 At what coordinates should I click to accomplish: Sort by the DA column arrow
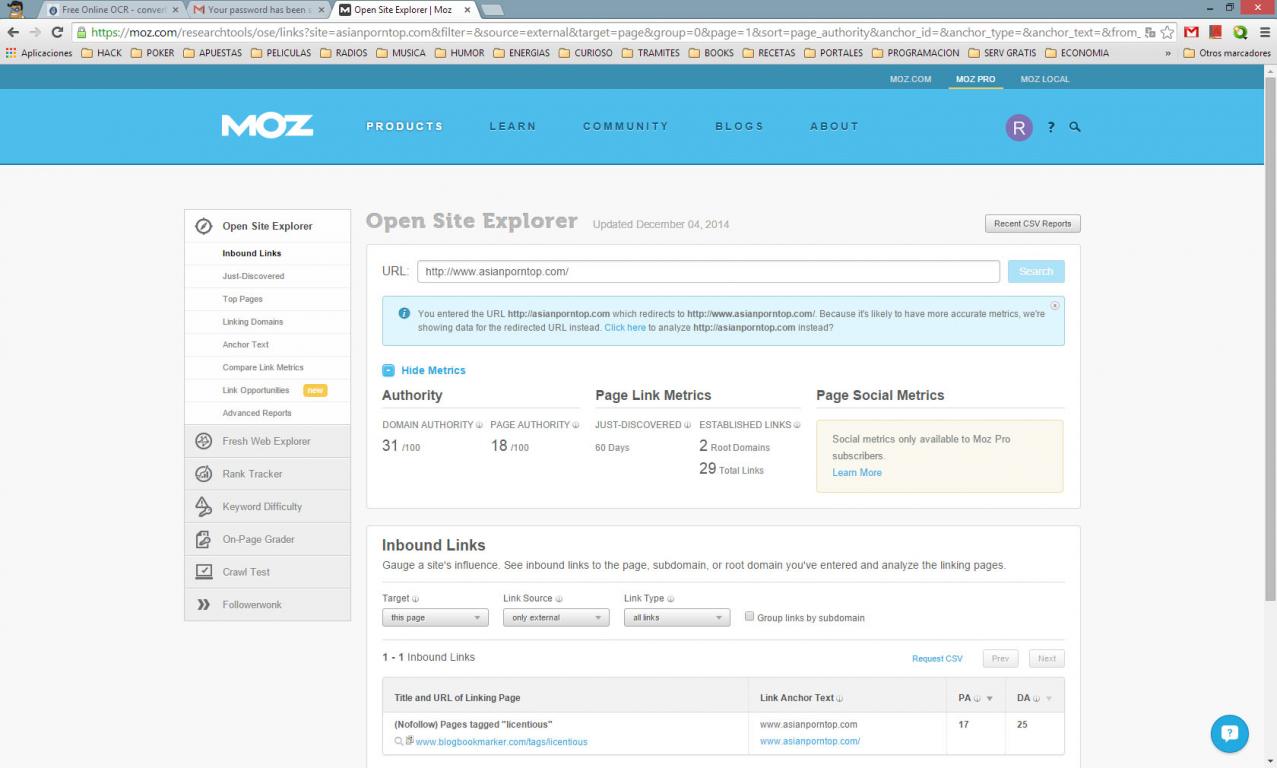tap(1048, 698)
